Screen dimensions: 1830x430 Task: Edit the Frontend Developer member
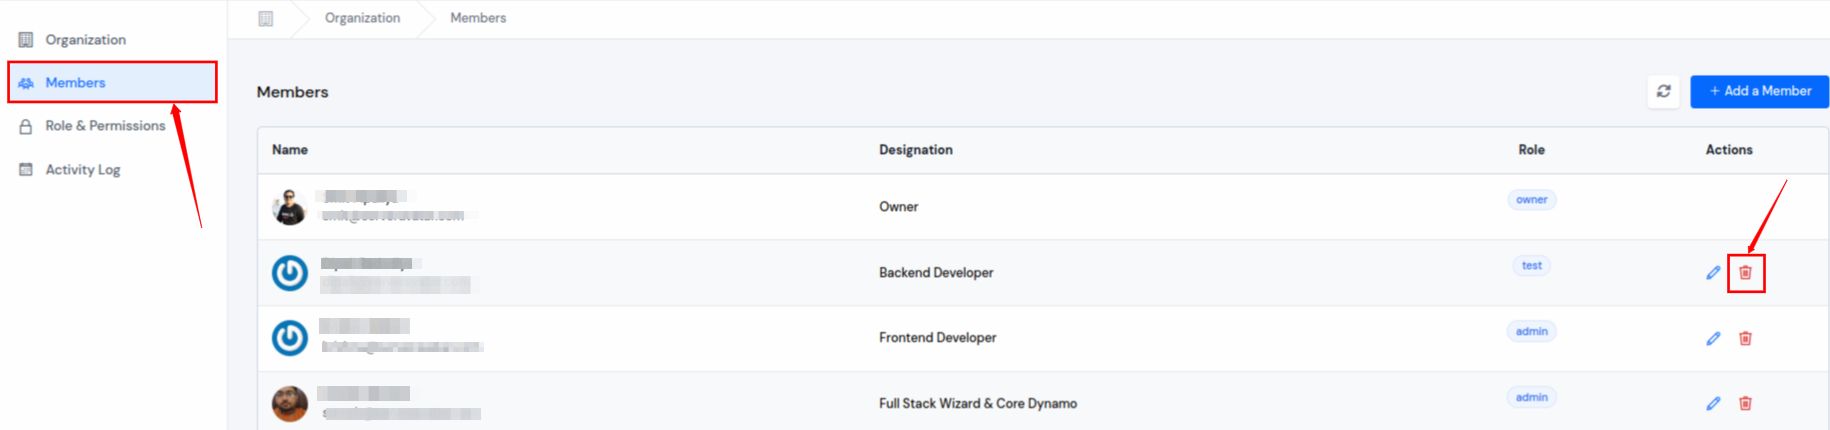pyautogui.click(x=1713, y=338)
